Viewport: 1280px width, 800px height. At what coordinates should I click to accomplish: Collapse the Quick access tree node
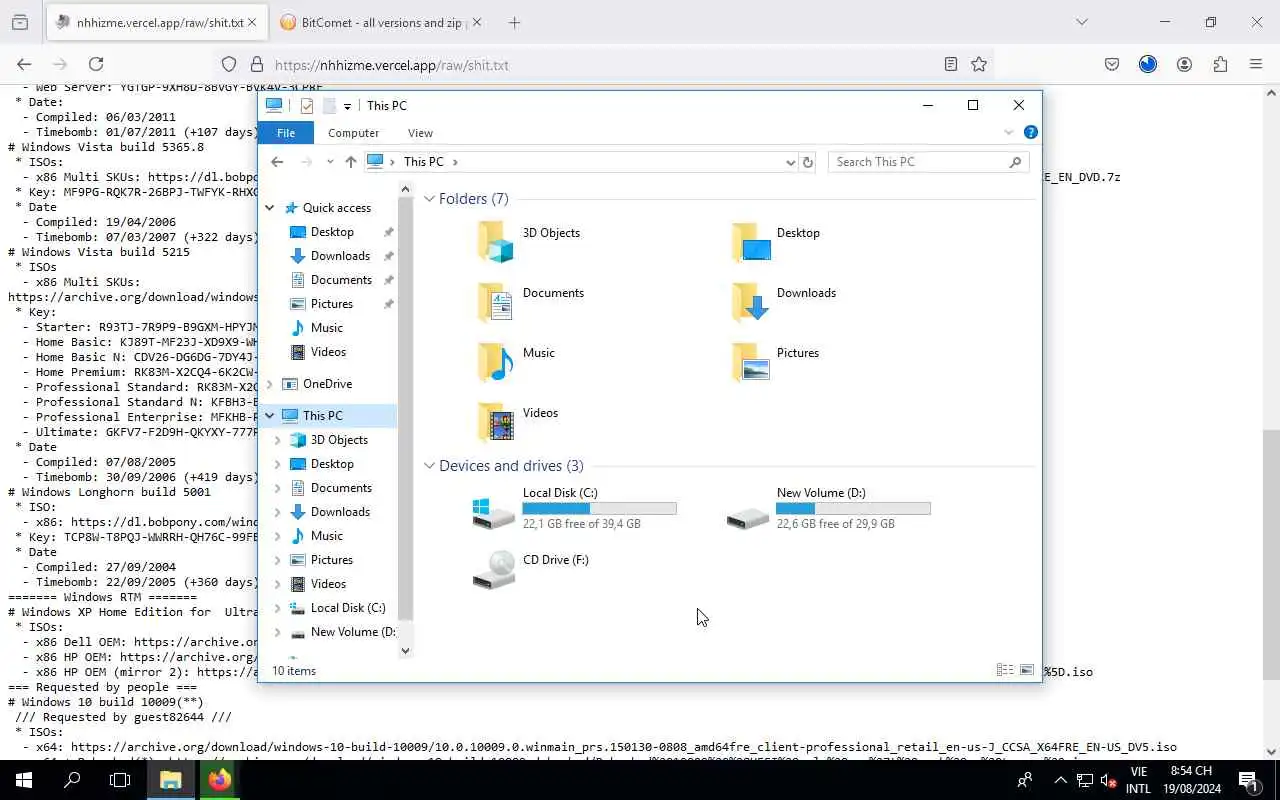[270, 208]
